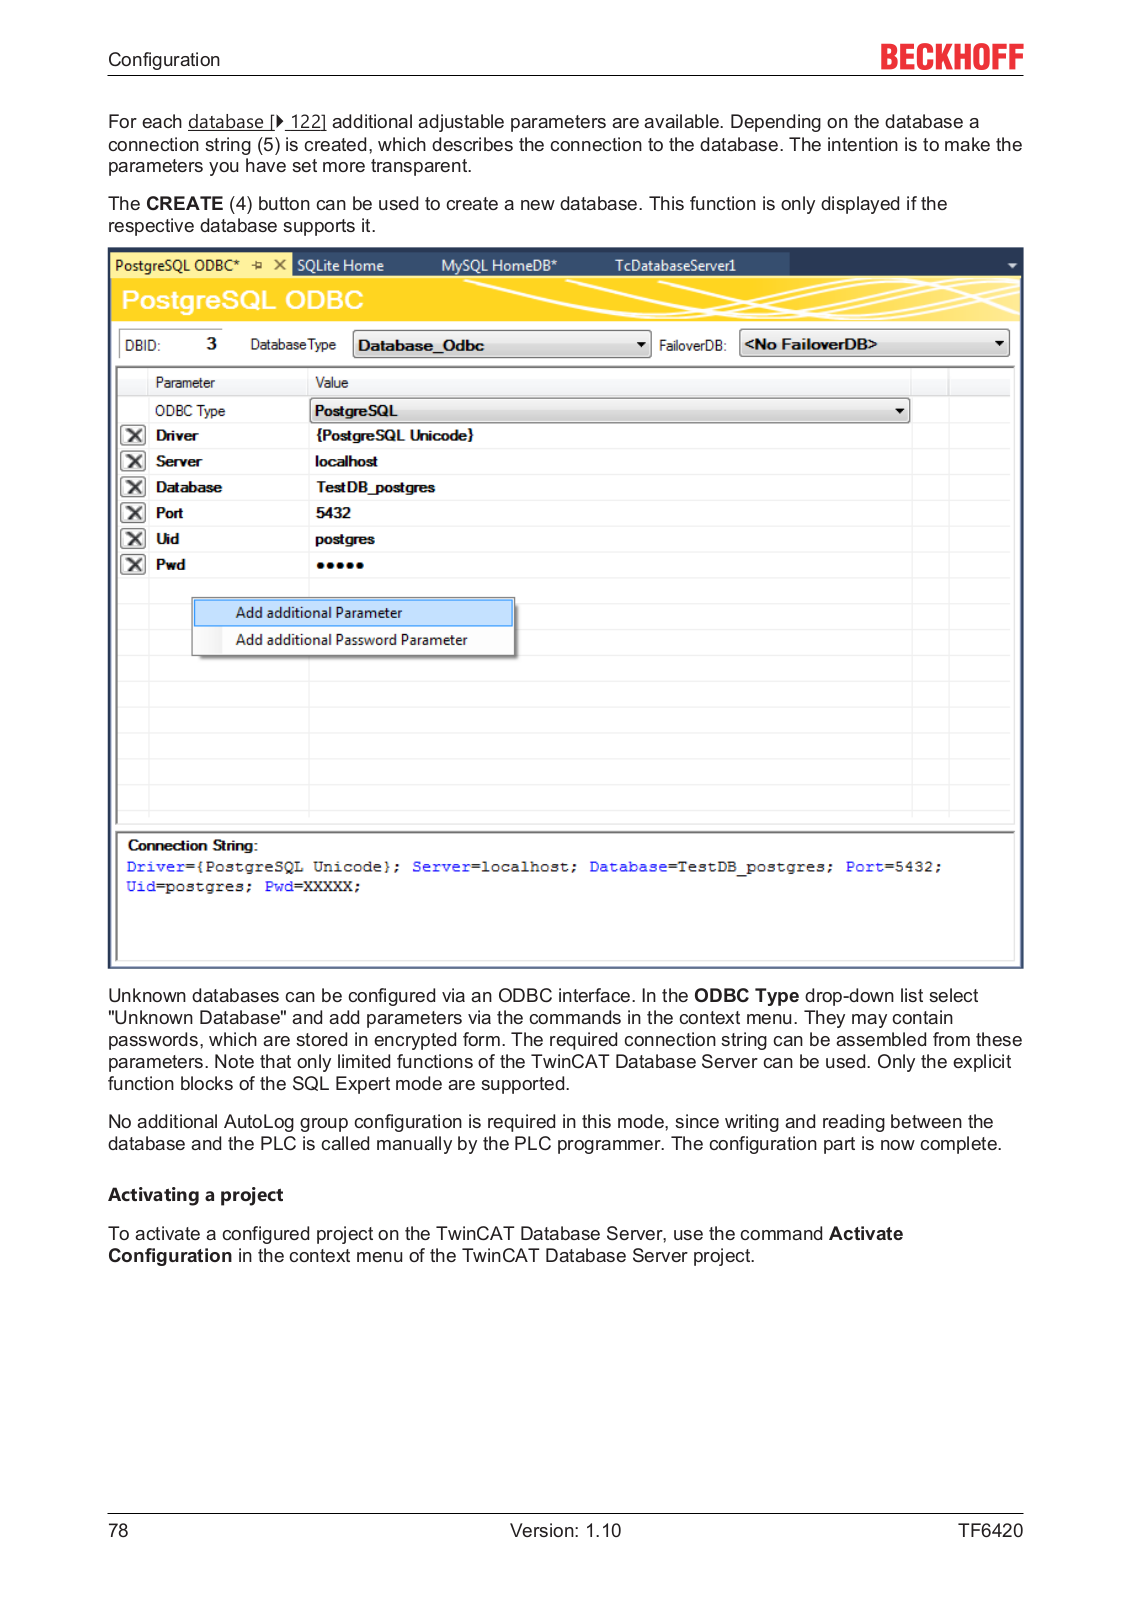
Task: Select the PostgreSQL ODBC tab
Action: [x=177, y=265]
